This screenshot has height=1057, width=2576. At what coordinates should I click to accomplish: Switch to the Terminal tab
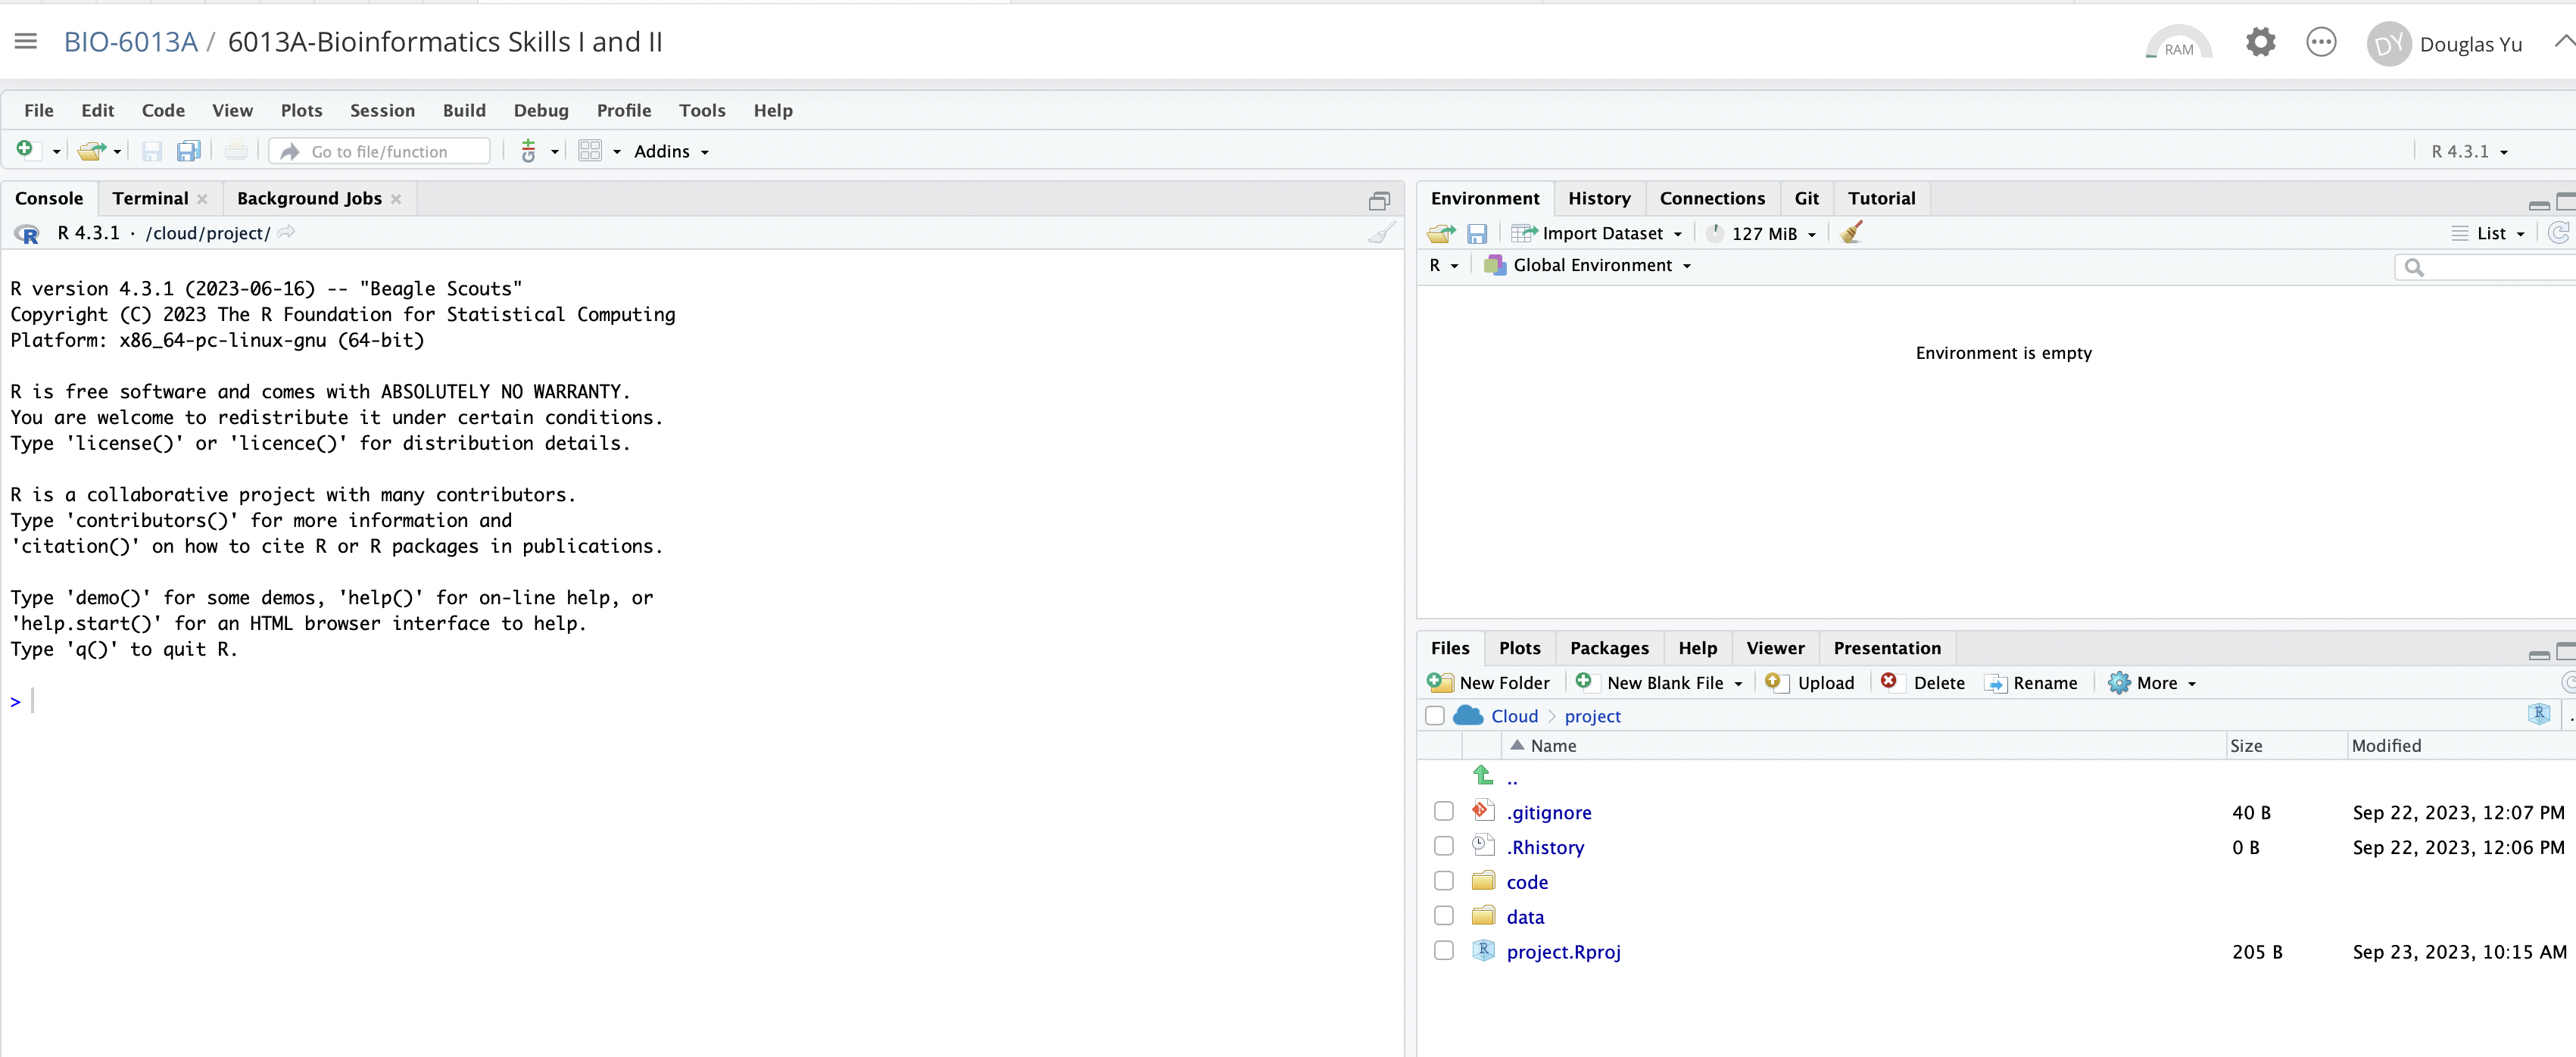tap(150, 198)
